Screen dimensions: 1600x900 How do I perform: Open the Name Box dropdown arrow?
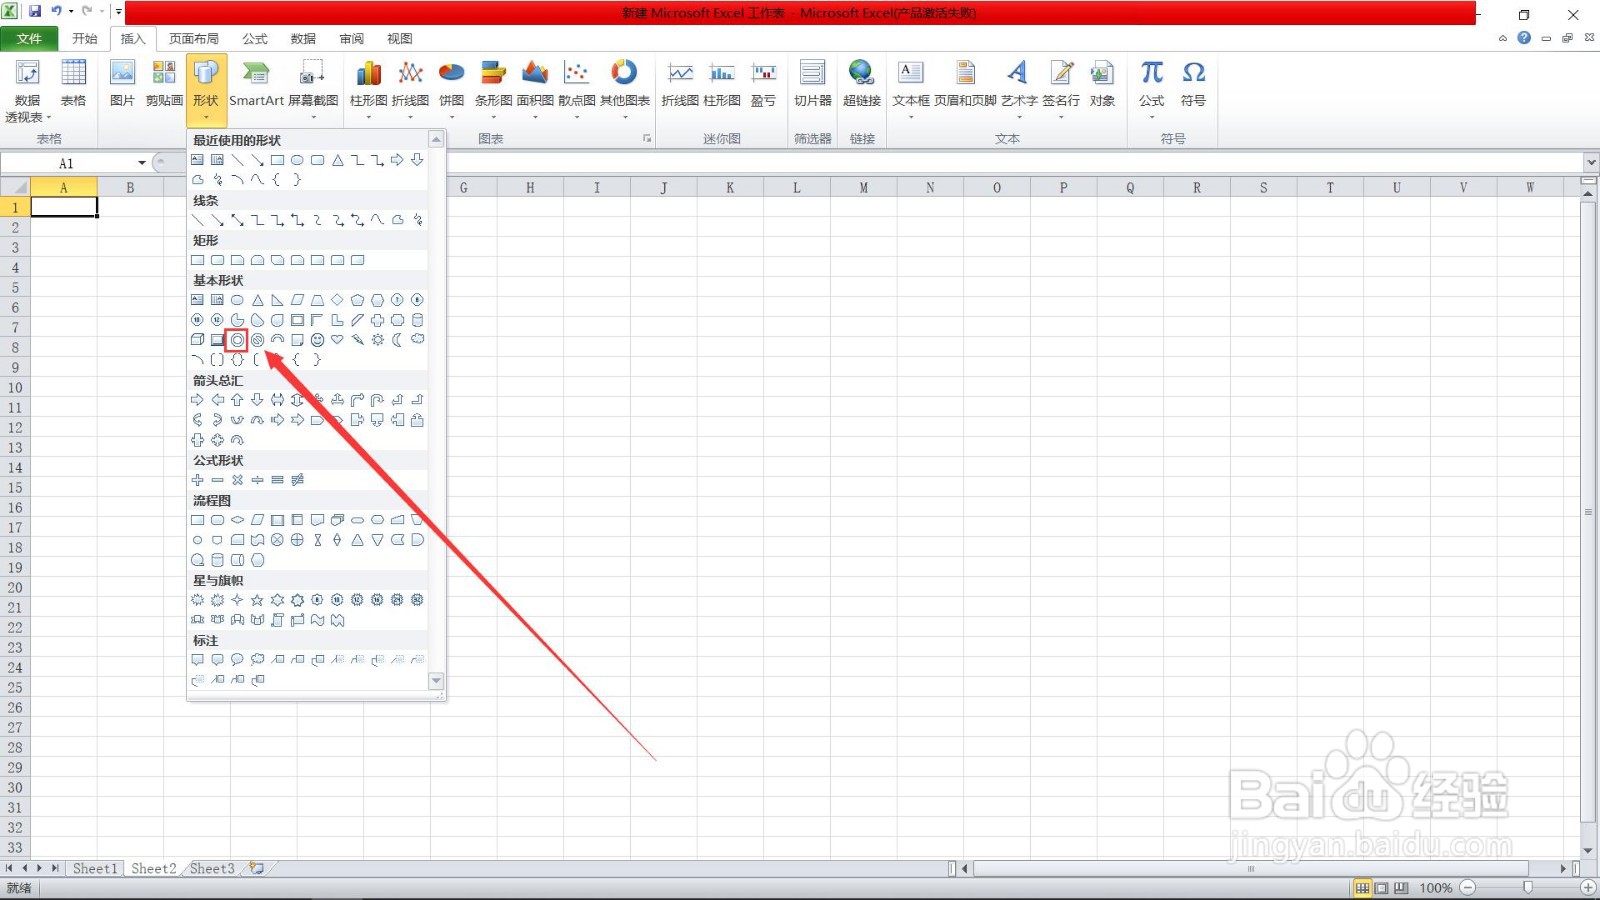pyautogui.click(x=142, y=163)
